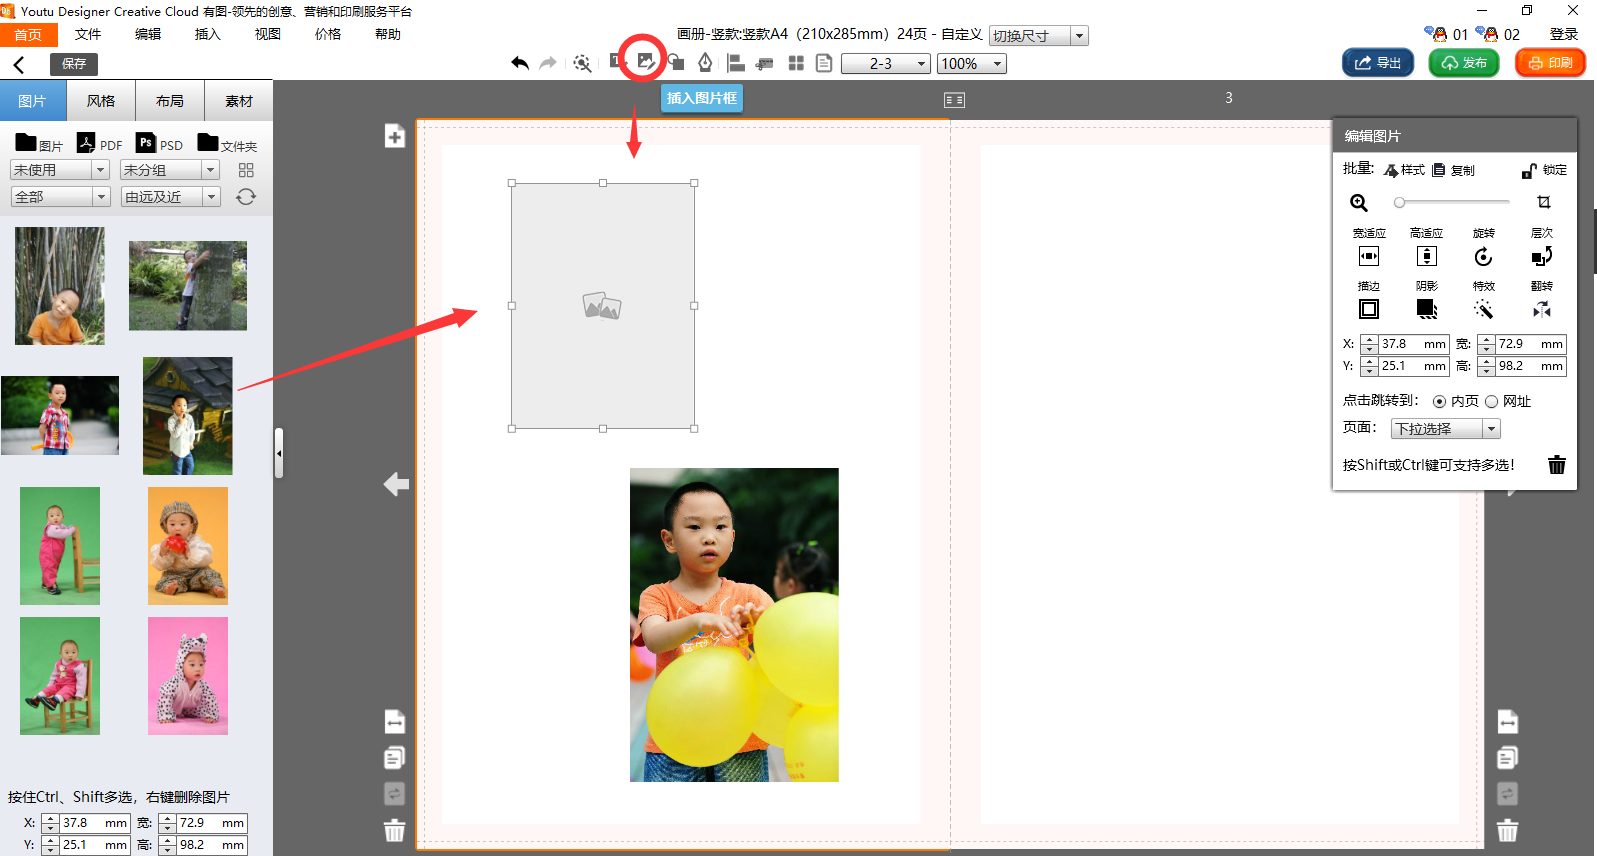Delete image using trash icon in edit panel
Viewport: 1597px width, 856px height.
coord(1556,465)
